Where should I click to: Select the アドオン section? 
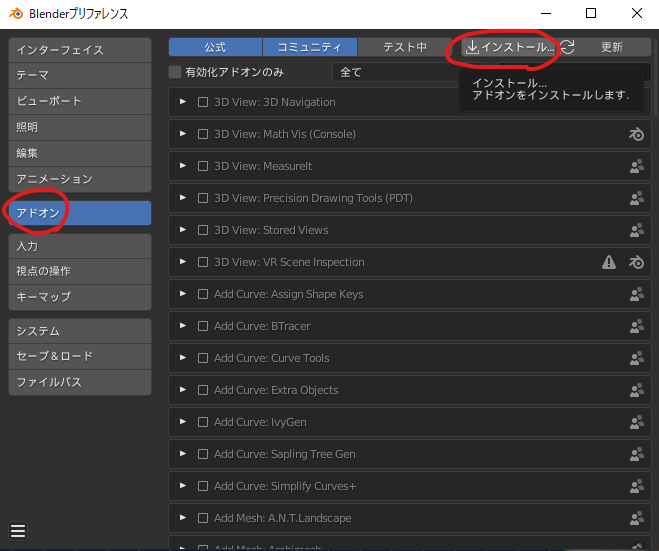(x=80, y=213)
